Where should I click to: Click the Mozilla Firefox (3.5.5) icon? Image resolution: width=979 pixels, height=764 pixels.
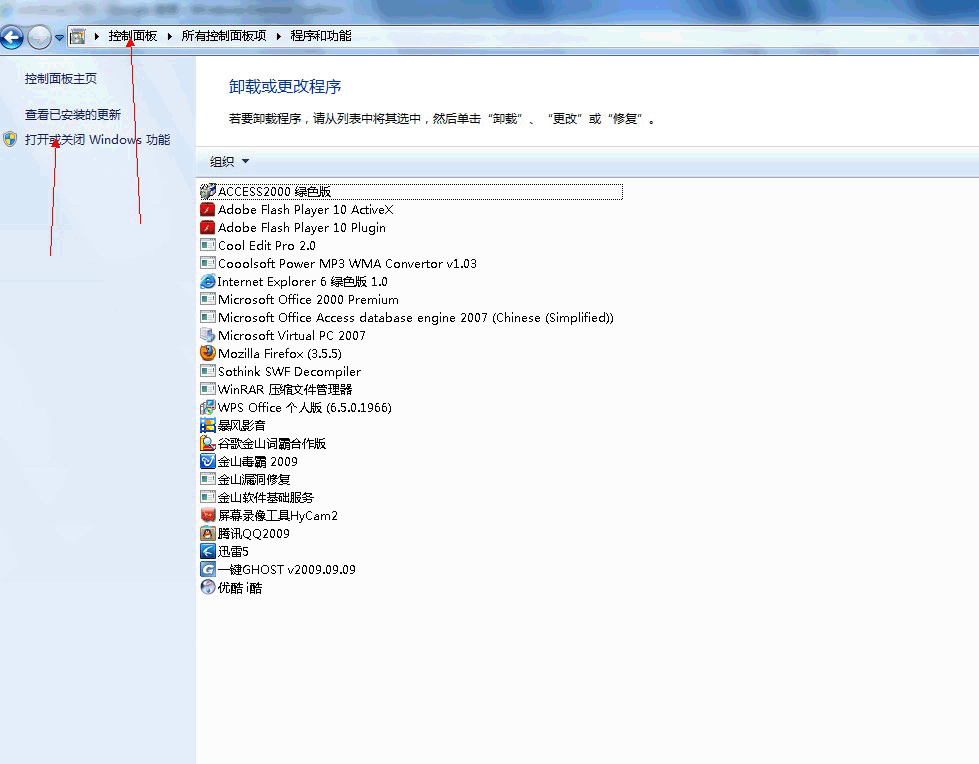coord(208,353)
